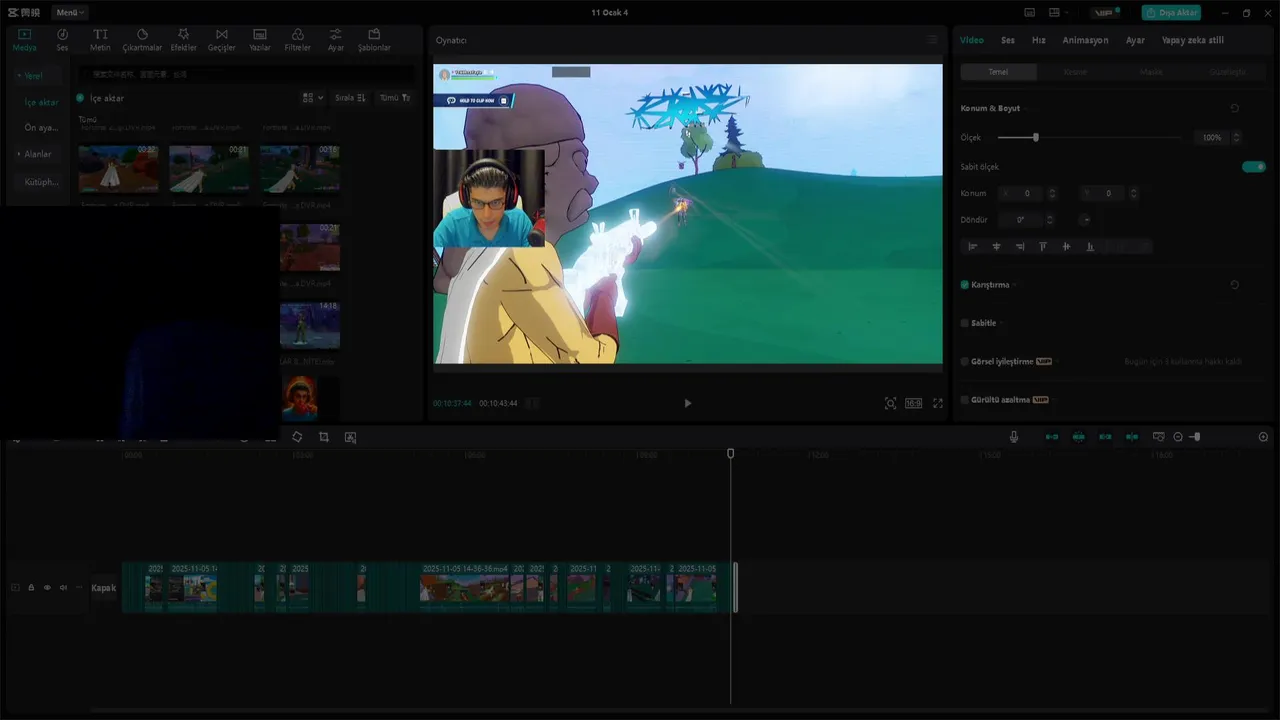Play the preview in the player
The image size is (1280, 720).
(687, 403)
